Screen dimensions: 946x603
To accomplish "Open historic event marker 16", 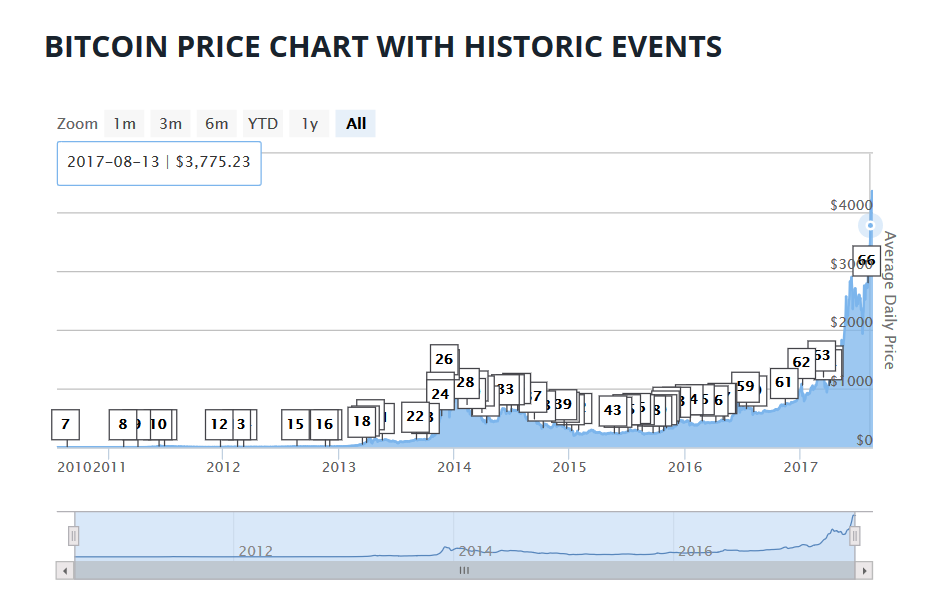I will coord(325,424).
